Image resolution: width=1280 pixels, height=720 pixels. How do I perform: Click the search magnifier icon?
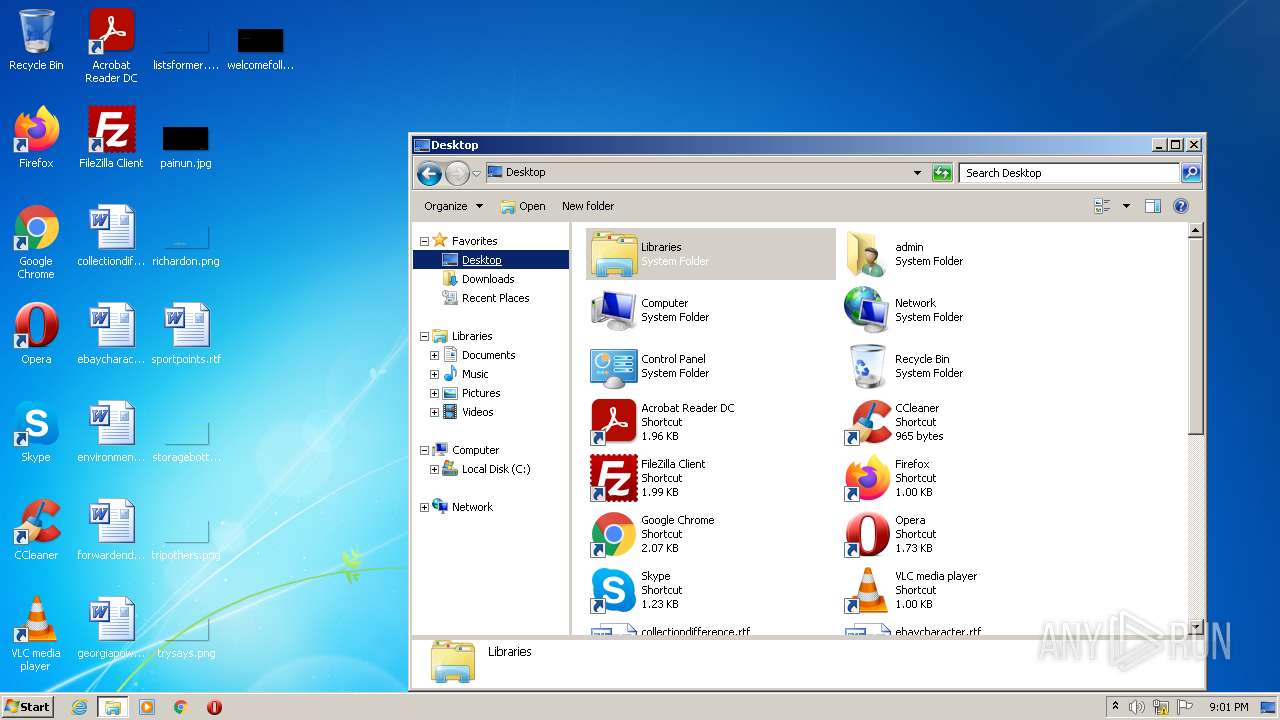(x=1191, y=173)
